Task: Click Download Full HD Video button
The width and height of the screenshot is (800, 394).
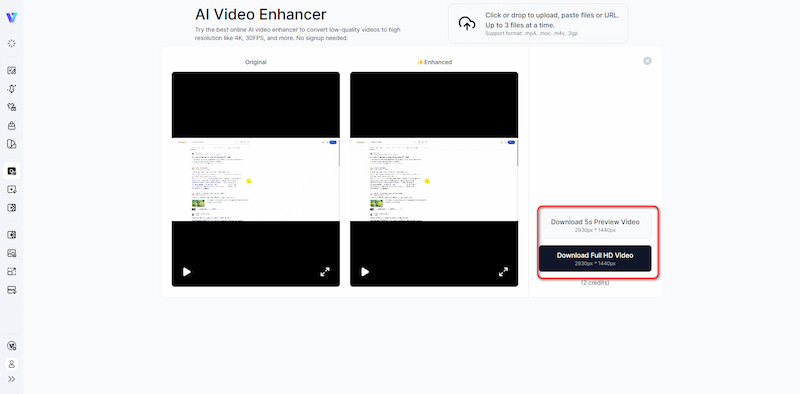Action: (x=595, y=258)
